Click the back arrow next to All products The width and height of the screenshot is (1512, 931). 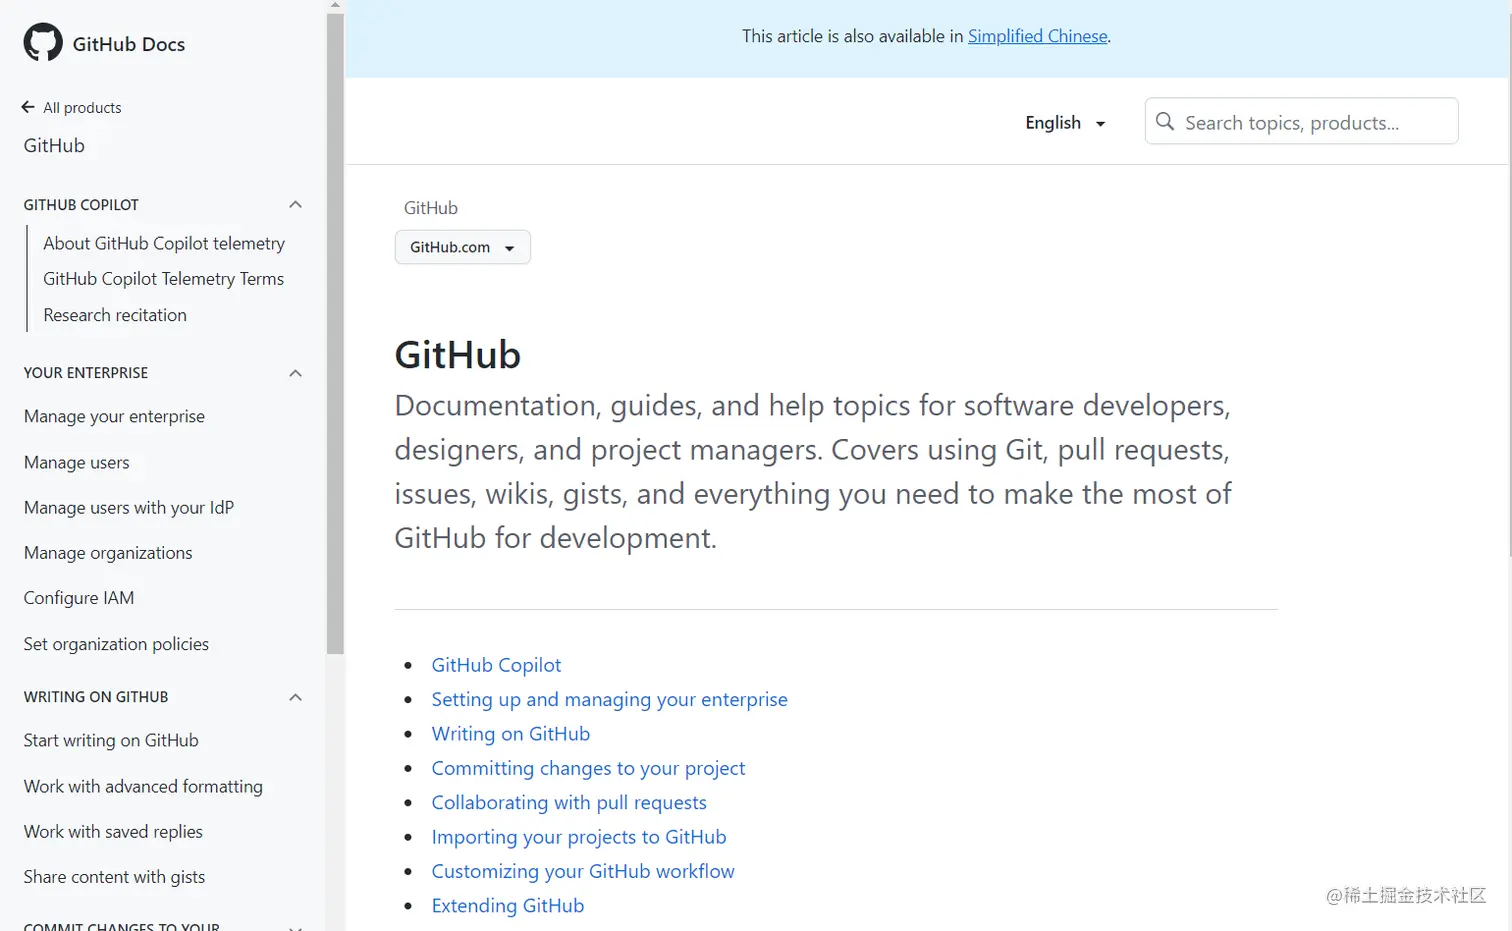[29, 107]
